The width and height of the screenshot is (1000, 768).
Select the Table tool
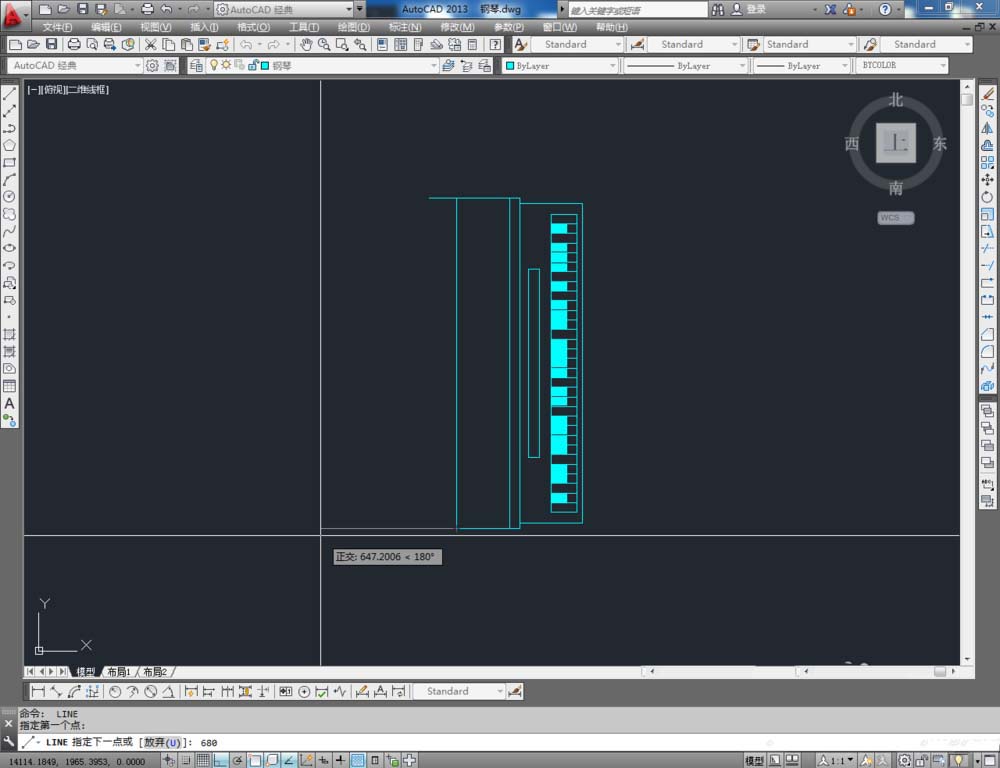point(10,386)
